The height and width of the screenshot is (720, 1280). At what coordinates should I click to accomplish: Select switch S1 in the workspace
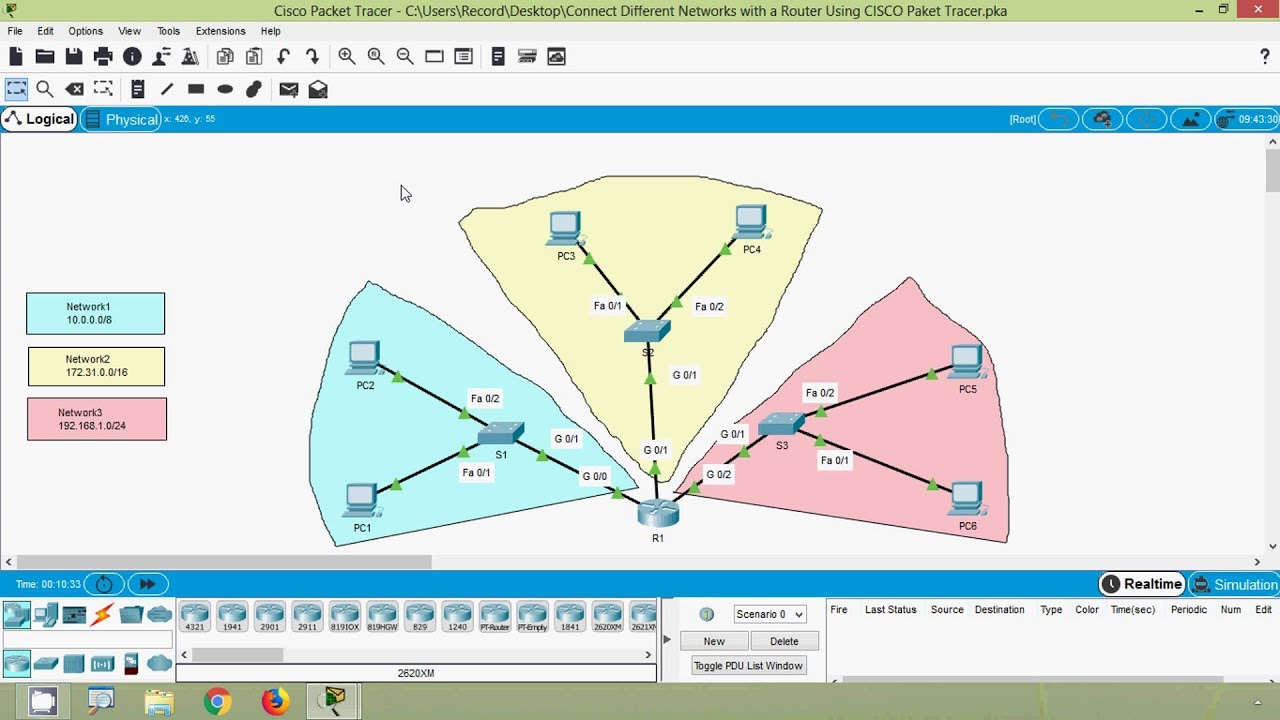click(x=501, y=433)
